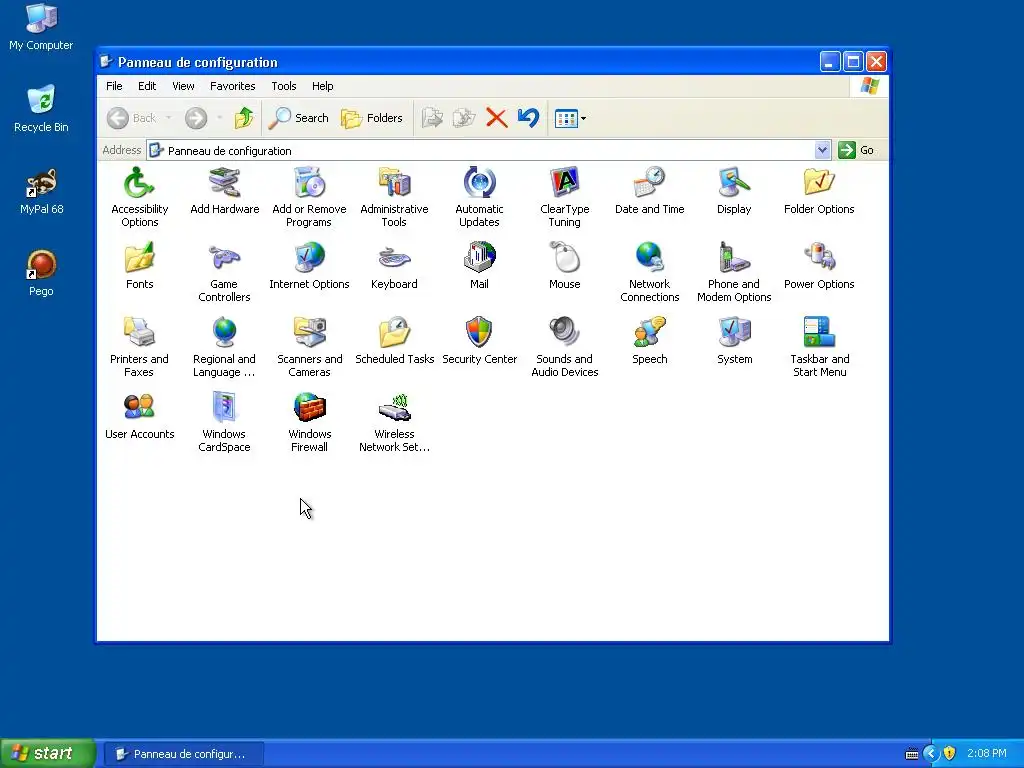Open the View menu
The image size is (1024, 768).
tap(184, 86)
